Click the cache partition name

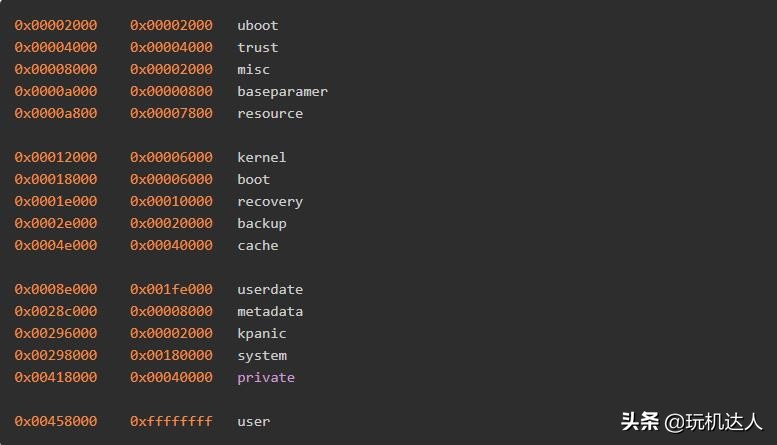point(258,245)
